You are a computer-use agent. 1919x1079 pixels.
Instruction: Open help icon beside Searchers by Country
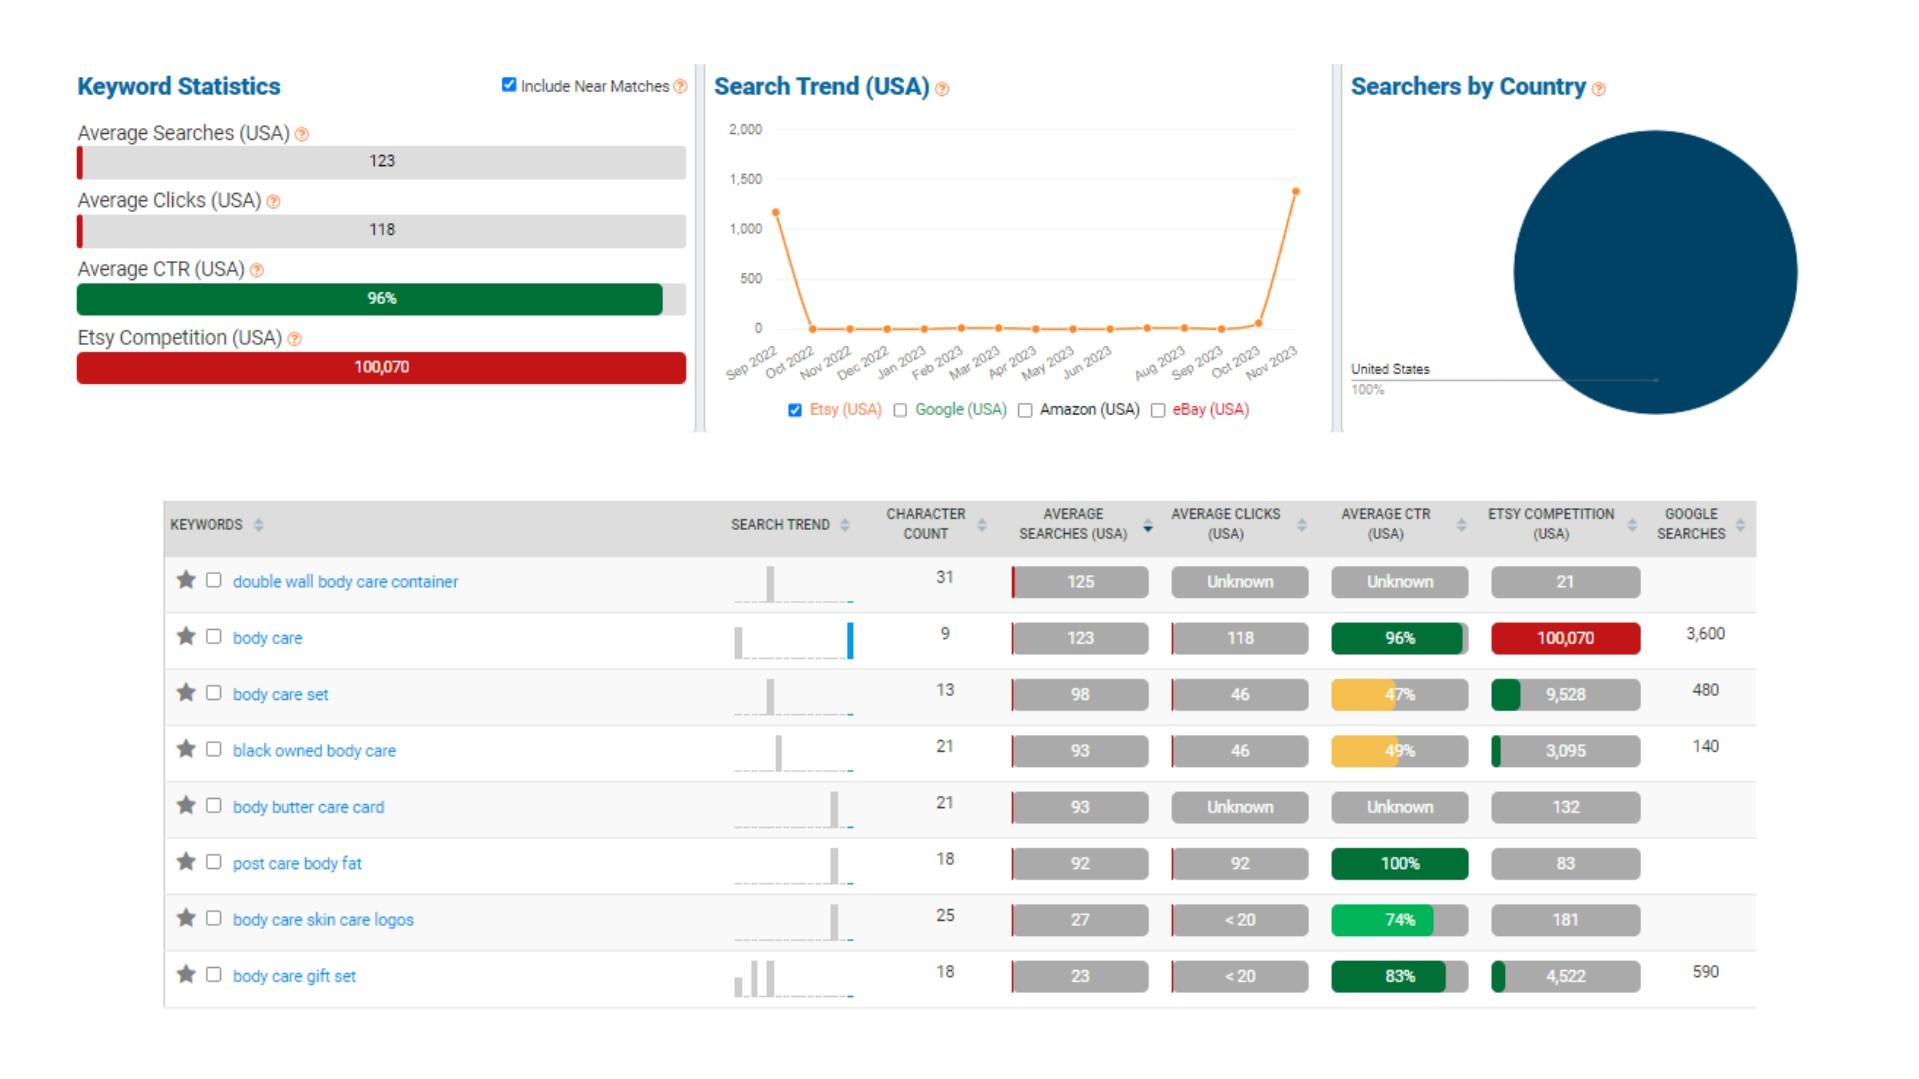[x=1599, y=90]
